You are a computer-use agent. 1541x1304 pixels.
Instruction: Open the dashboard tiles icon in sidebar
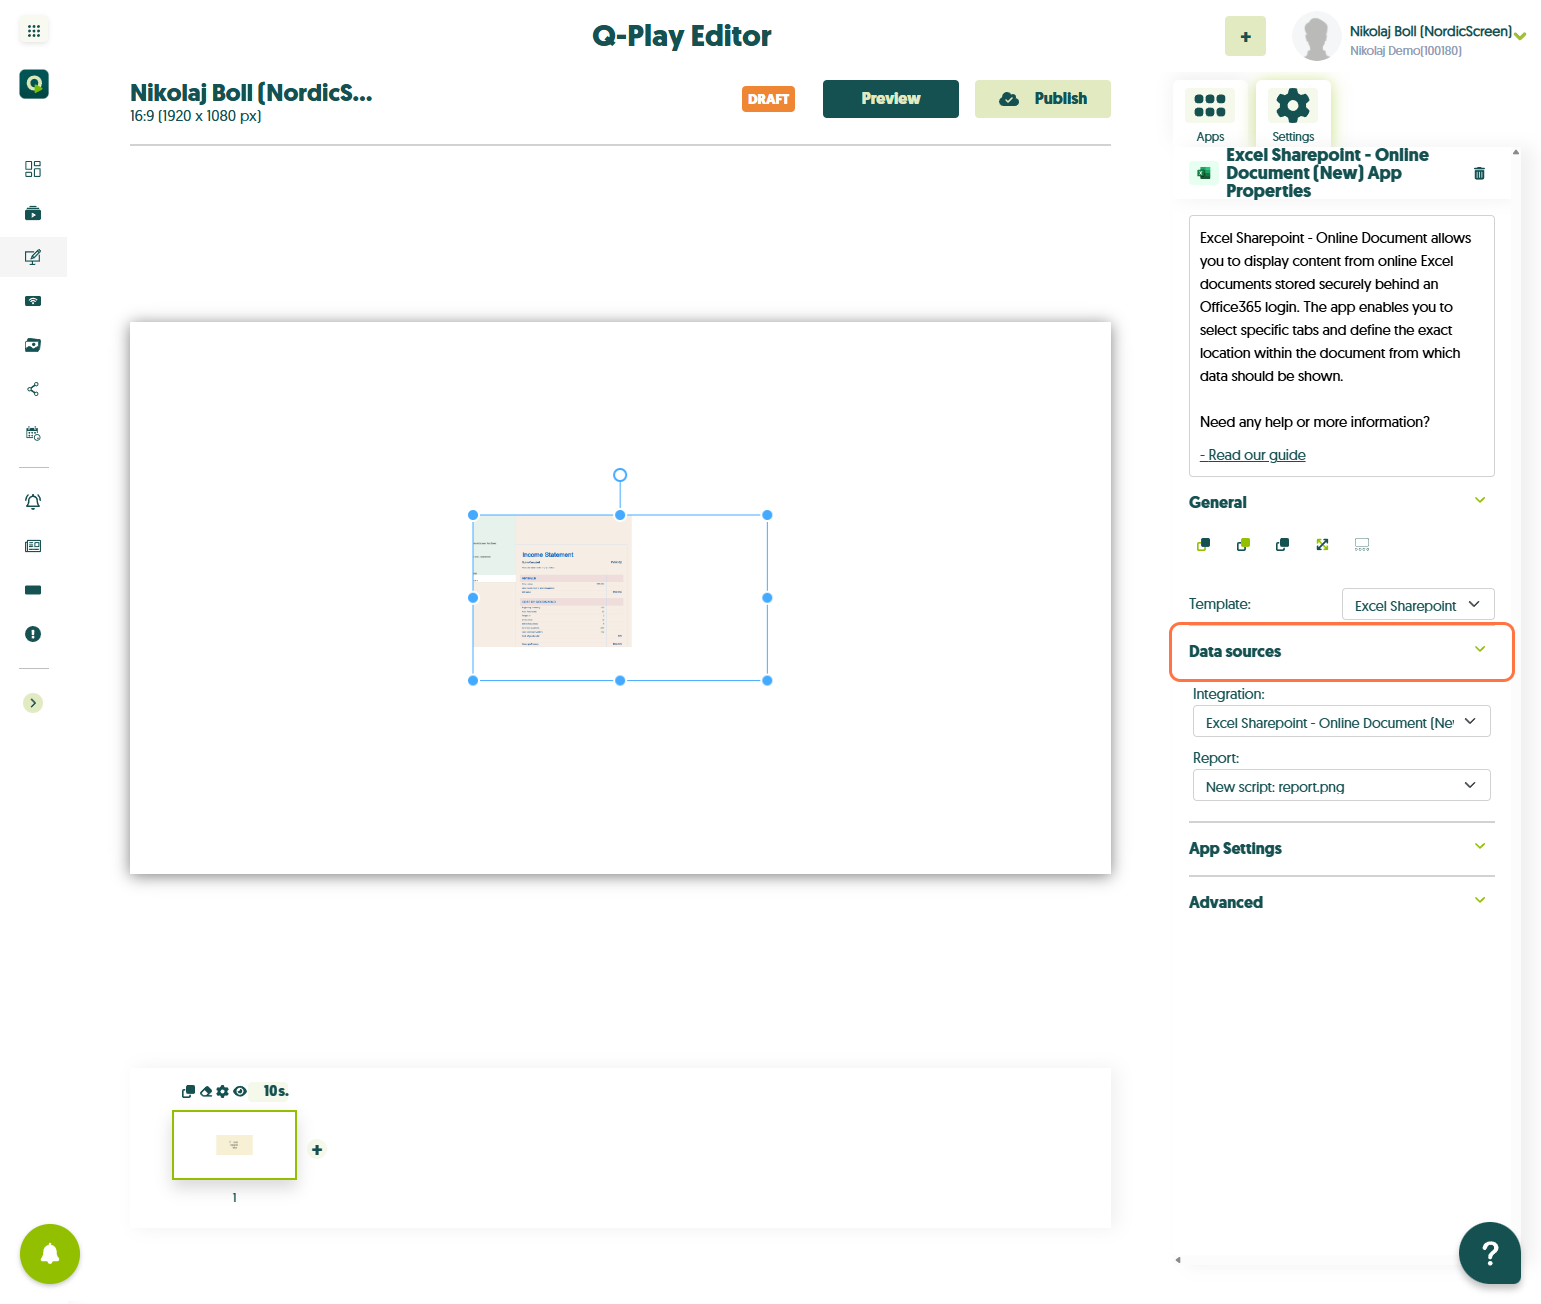click(x=33, y=169)
